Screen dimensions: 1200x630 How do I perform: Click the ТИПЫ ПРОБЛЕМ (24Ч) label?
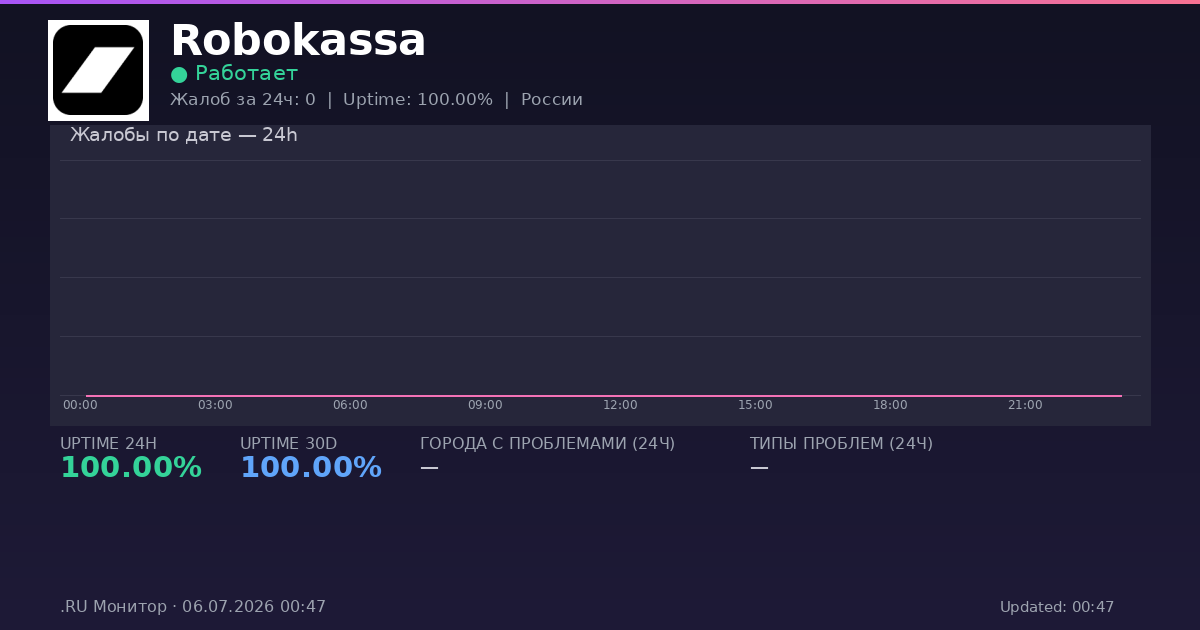pyautogui.click(x=841, y=444)
